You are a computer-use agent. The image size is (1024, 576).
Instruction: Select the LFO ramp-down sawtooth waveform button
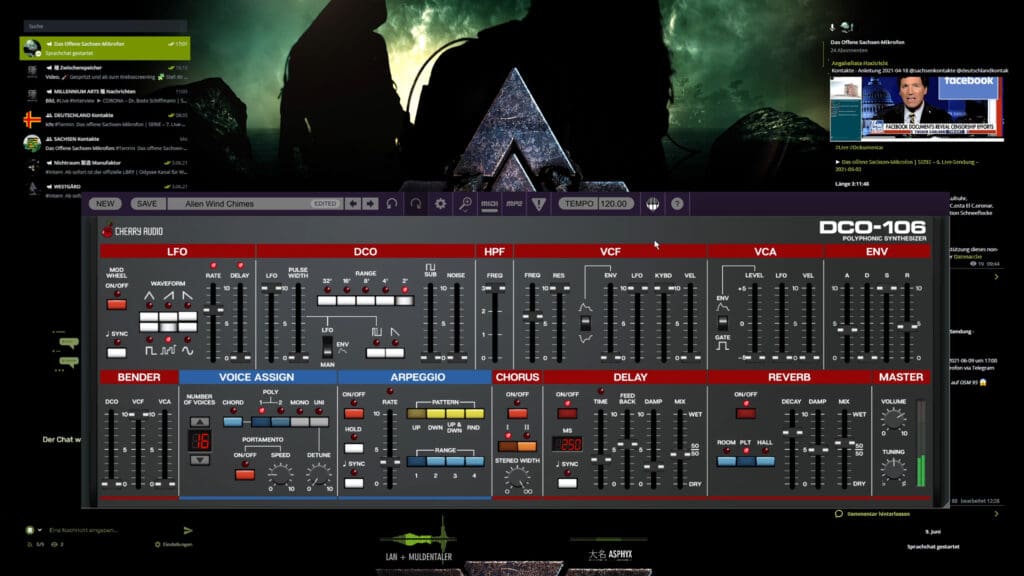point(187,317)
